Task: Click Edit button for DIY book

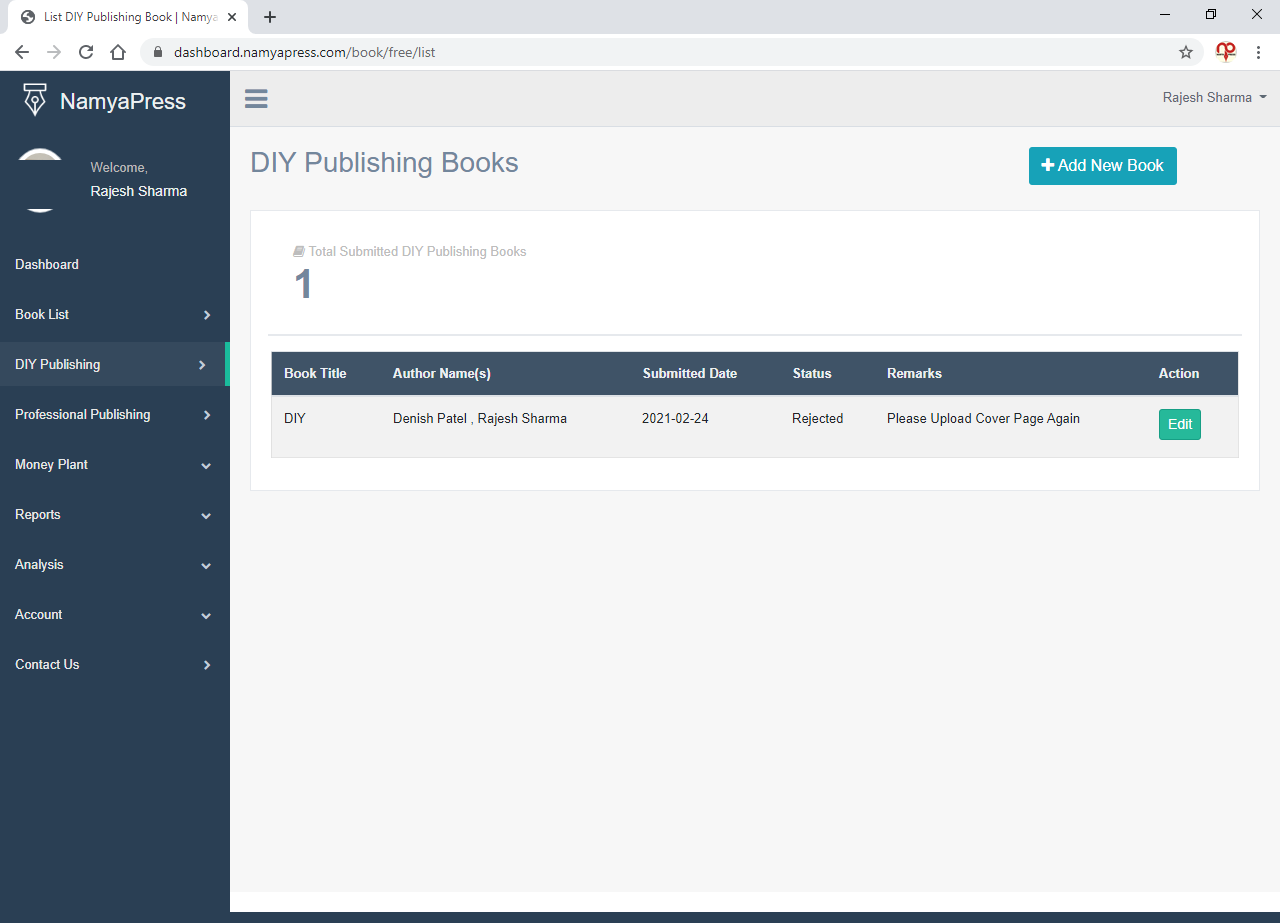Action: (1180, 424)
